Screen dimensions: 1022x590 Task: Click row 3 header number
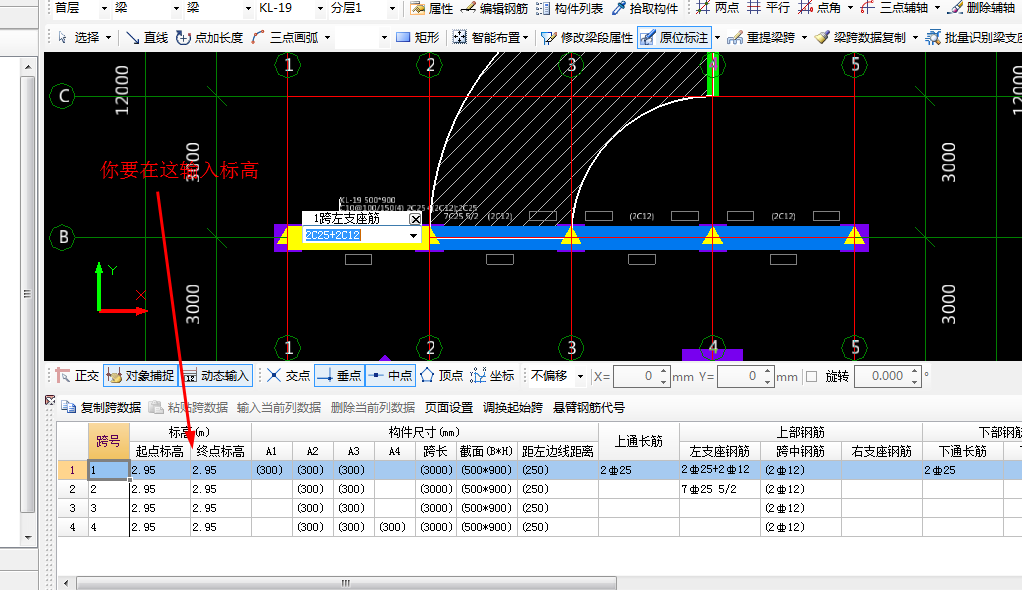pyautogui.click(x=72, y=508)
